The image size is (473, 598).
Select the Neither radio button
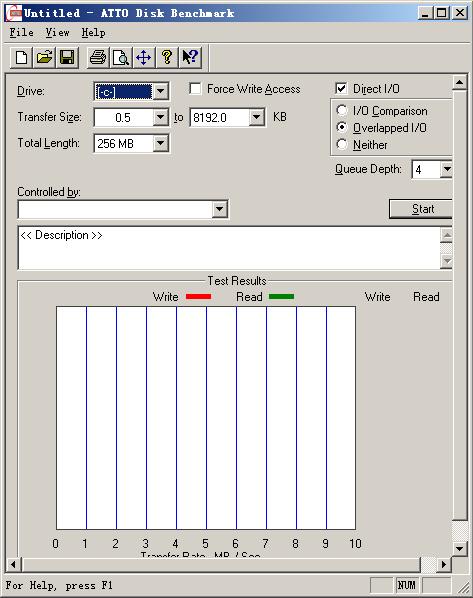342,145
